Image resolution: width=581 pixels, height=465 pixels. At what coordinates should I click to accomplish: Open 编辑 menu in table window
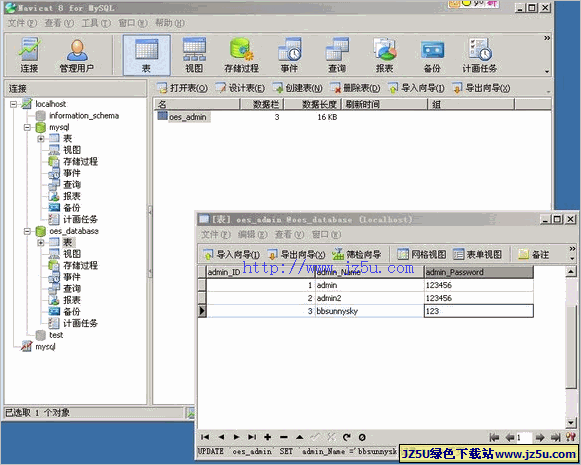pos(252,235)
